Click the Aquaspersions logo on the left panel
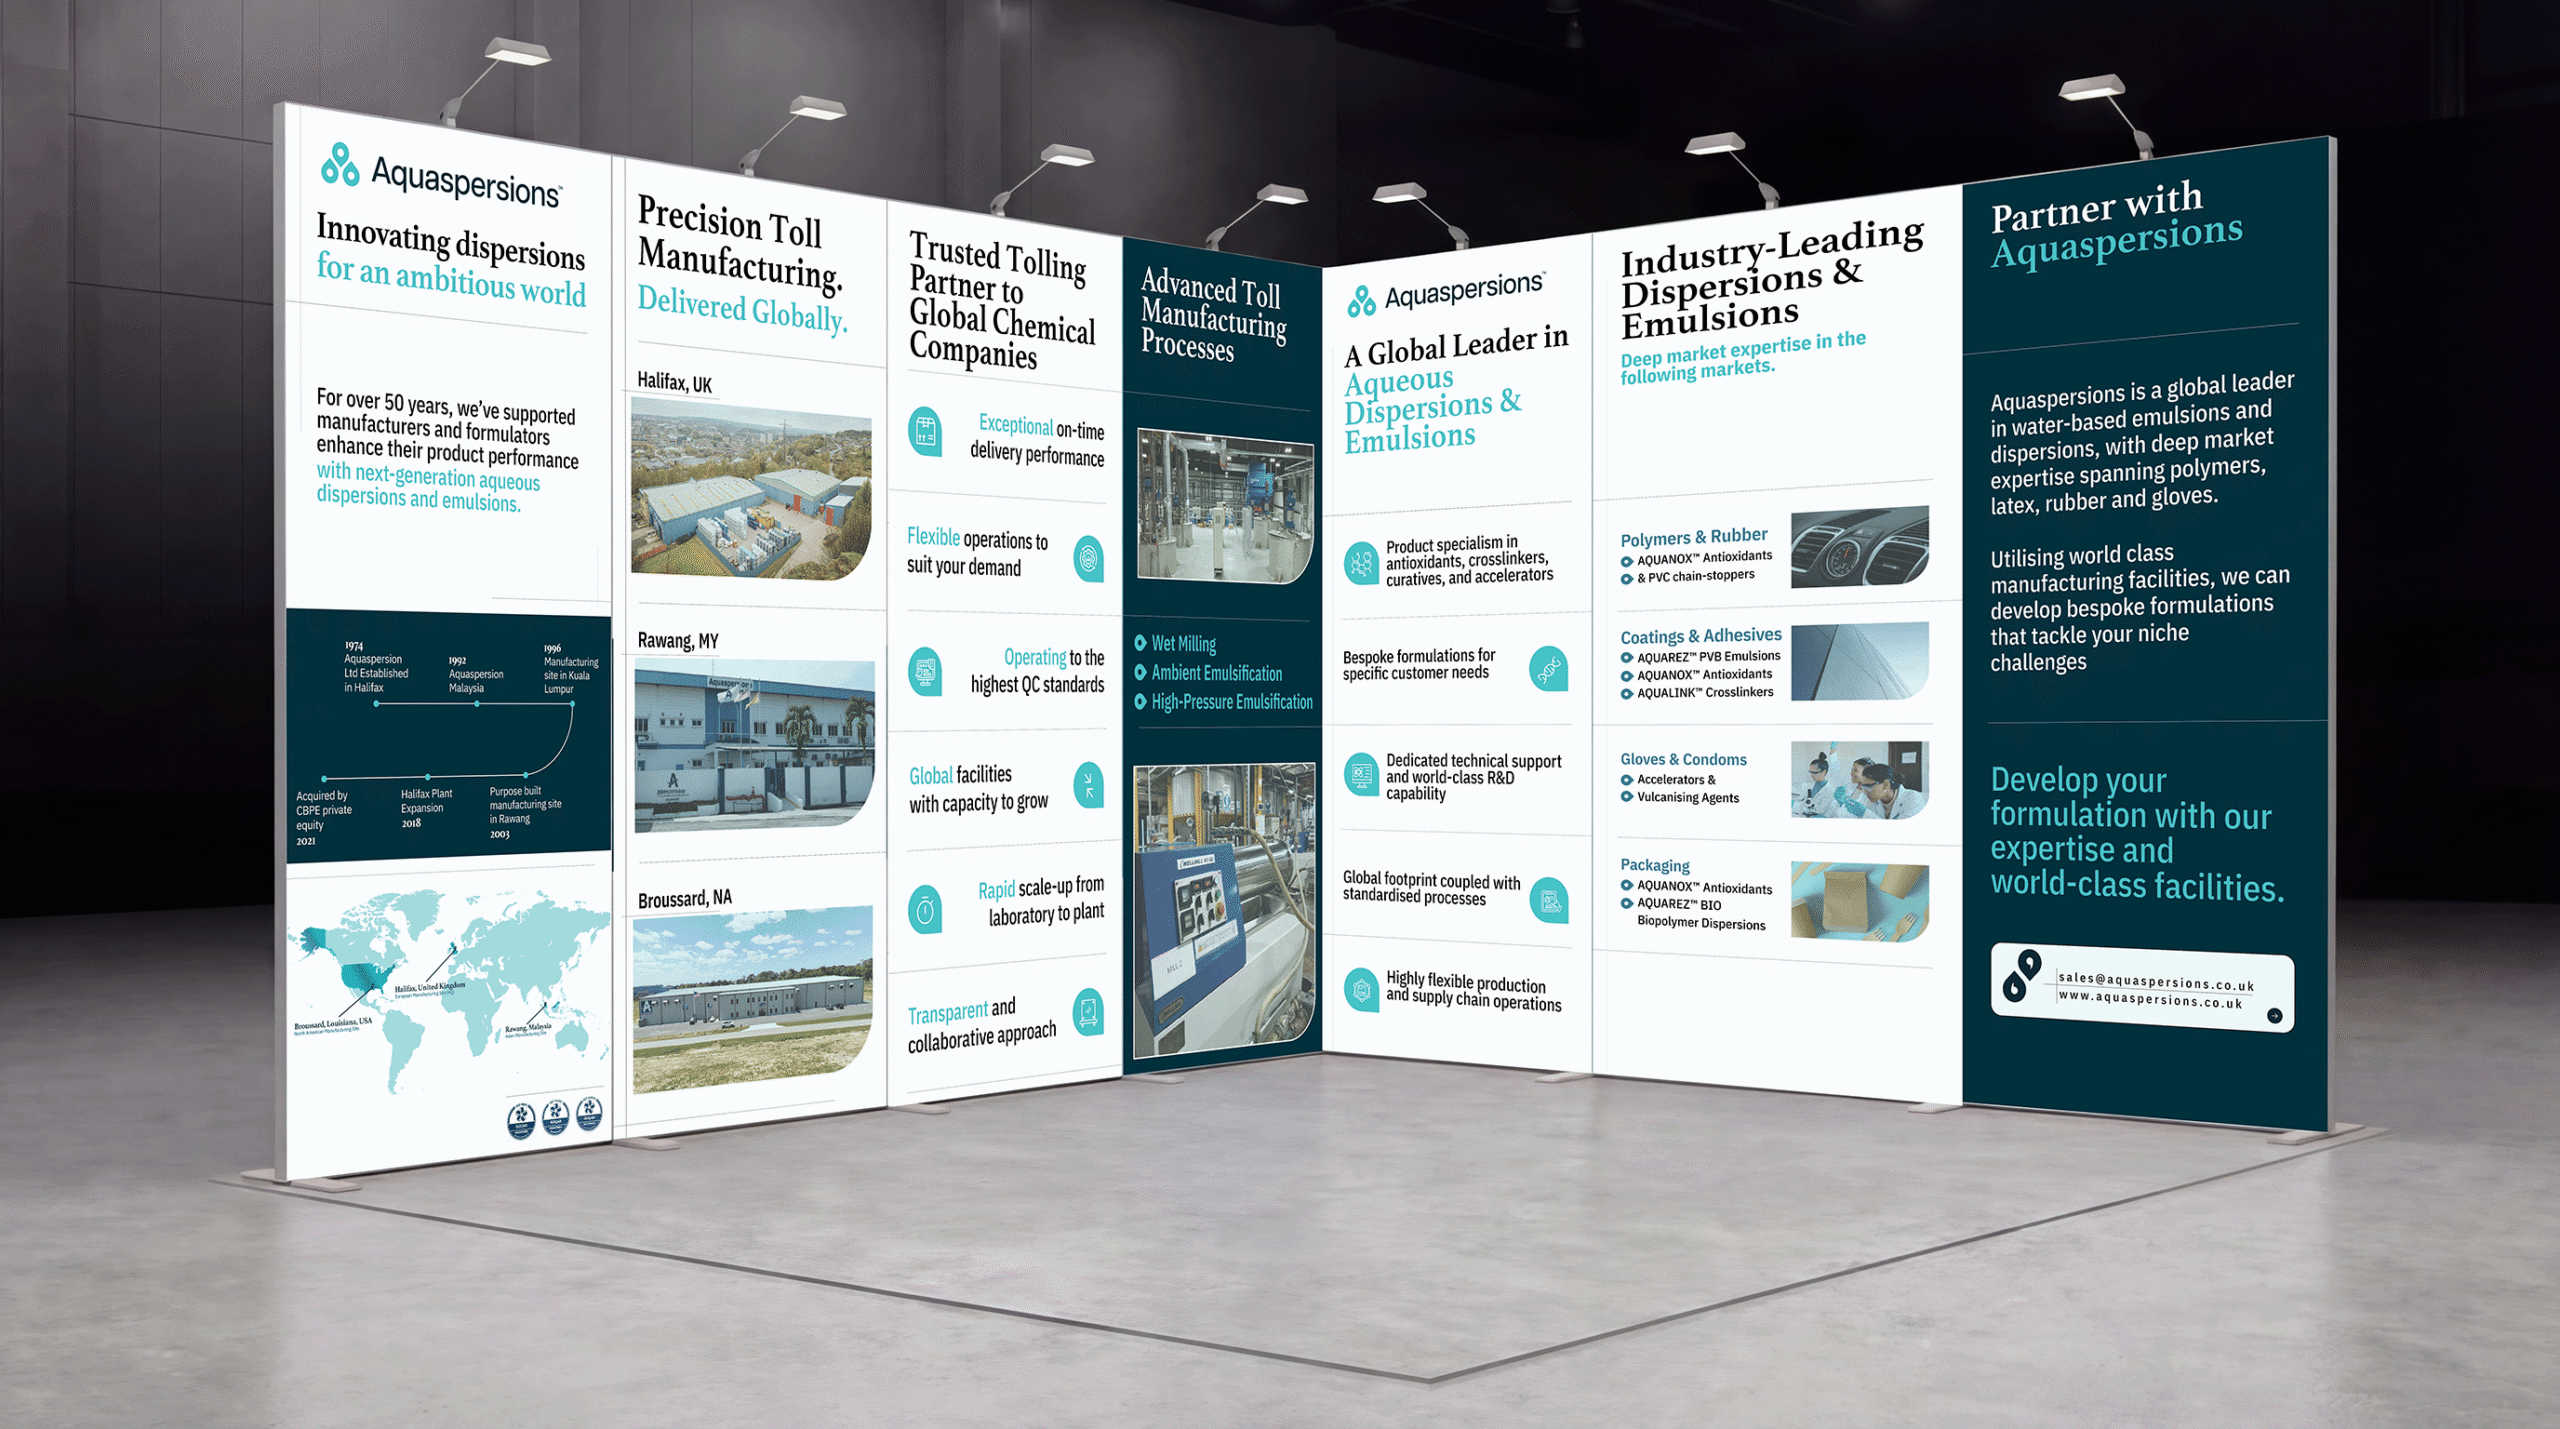 441,176
